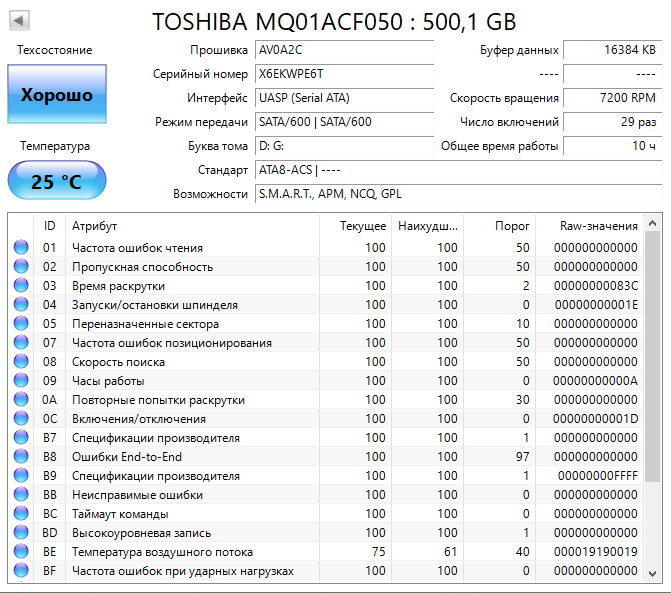Click the status orb for Скорость поиска
This screenshot has height=593, width=671.
pos(21,362)
